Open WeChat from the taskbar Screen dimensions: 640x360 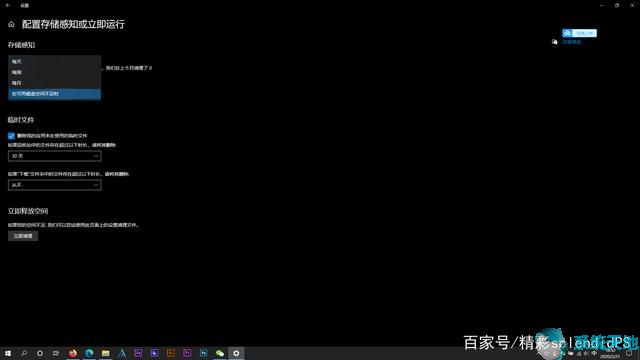coord(220,353)
